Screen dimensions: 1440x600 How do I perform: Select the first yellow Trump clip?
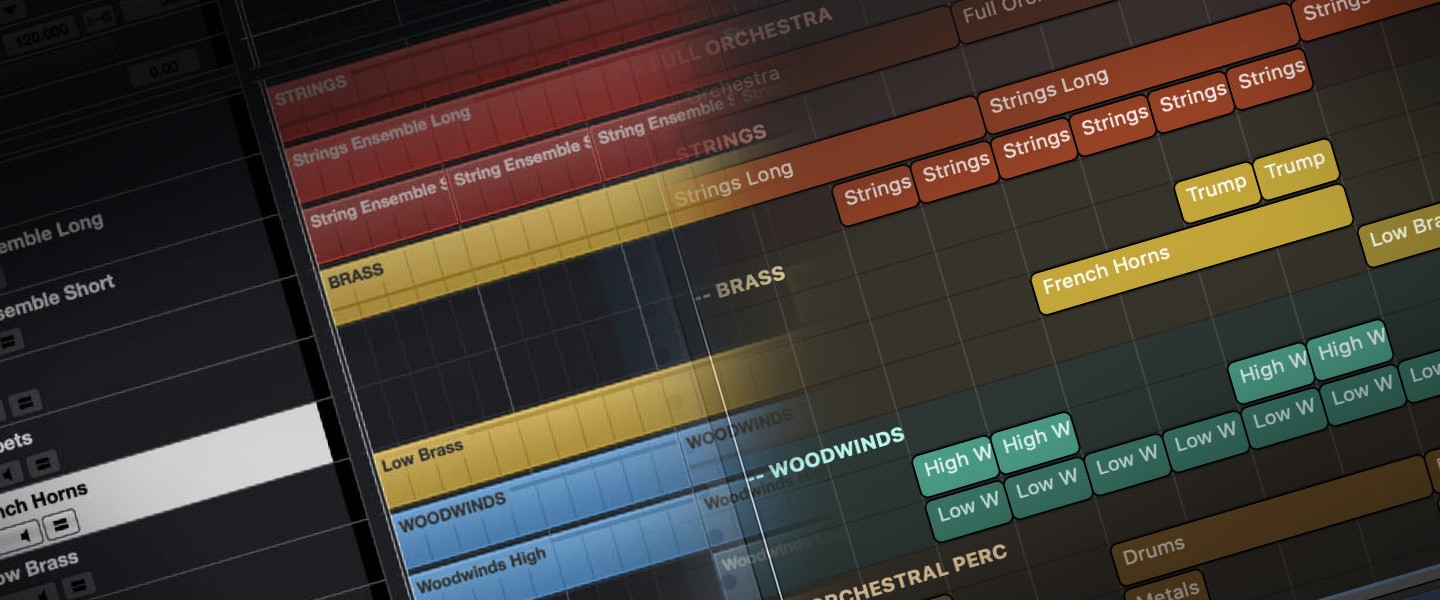tap(1216, 188)
